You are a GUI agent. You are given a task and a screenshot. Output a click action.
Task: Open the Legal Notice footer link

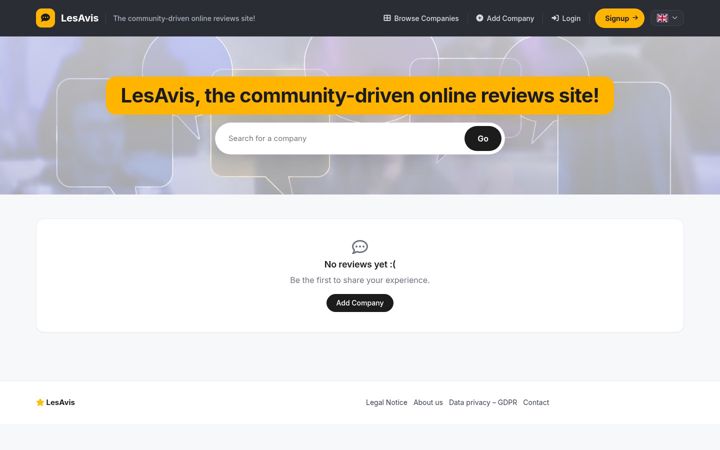[x=386, y=402]
